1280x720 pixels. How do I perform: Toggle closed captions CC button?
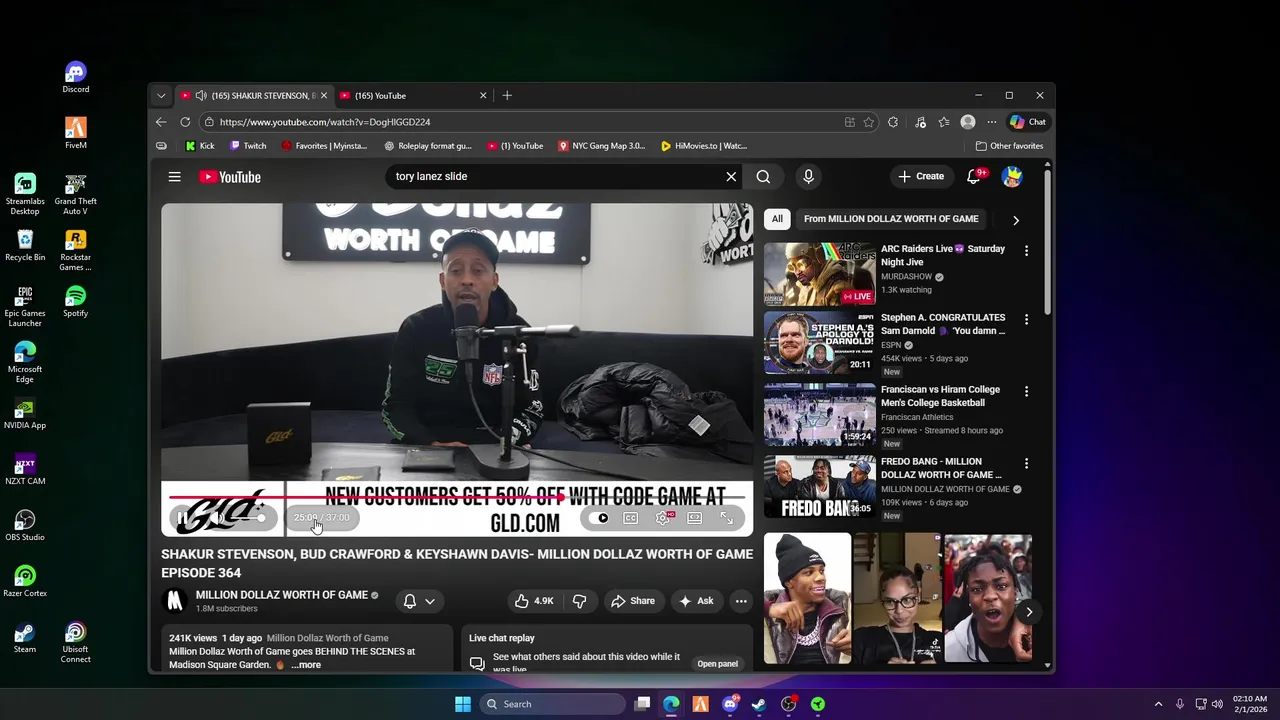pyautogui.click(x=631, y=518)
